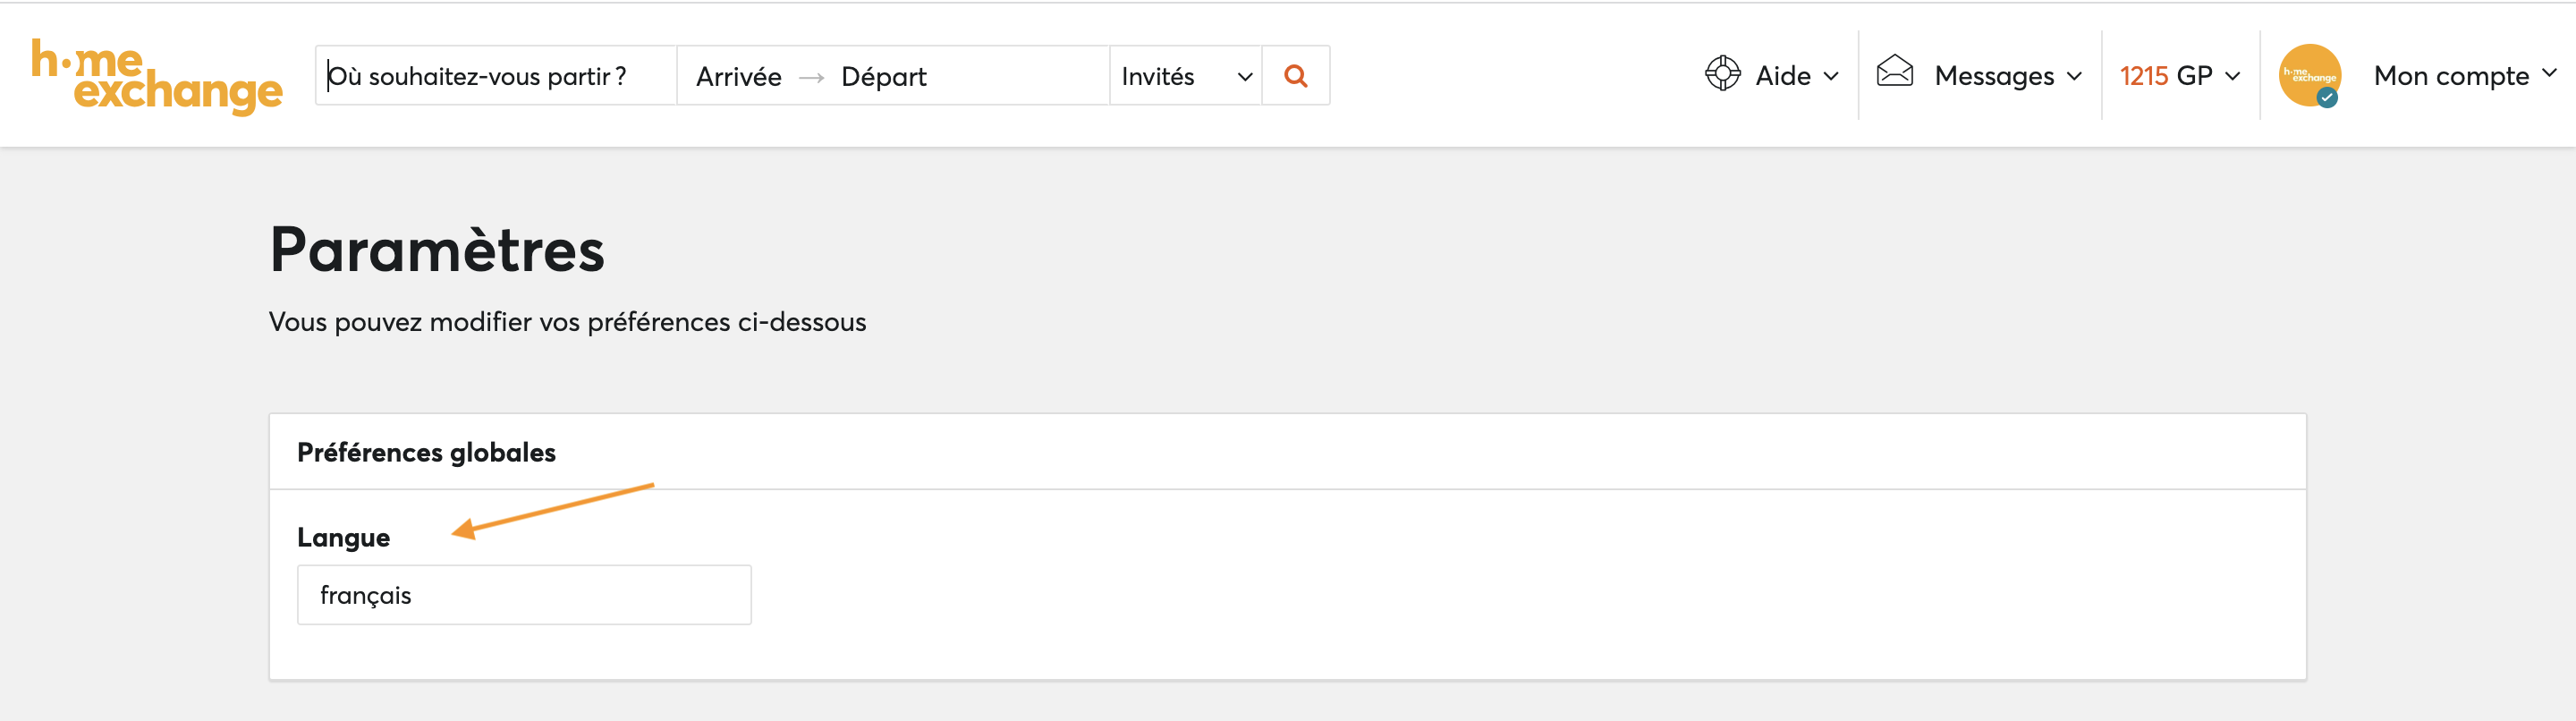Click the GP chevron arrow
The image size is (2576, 721).
[2232, 76]
